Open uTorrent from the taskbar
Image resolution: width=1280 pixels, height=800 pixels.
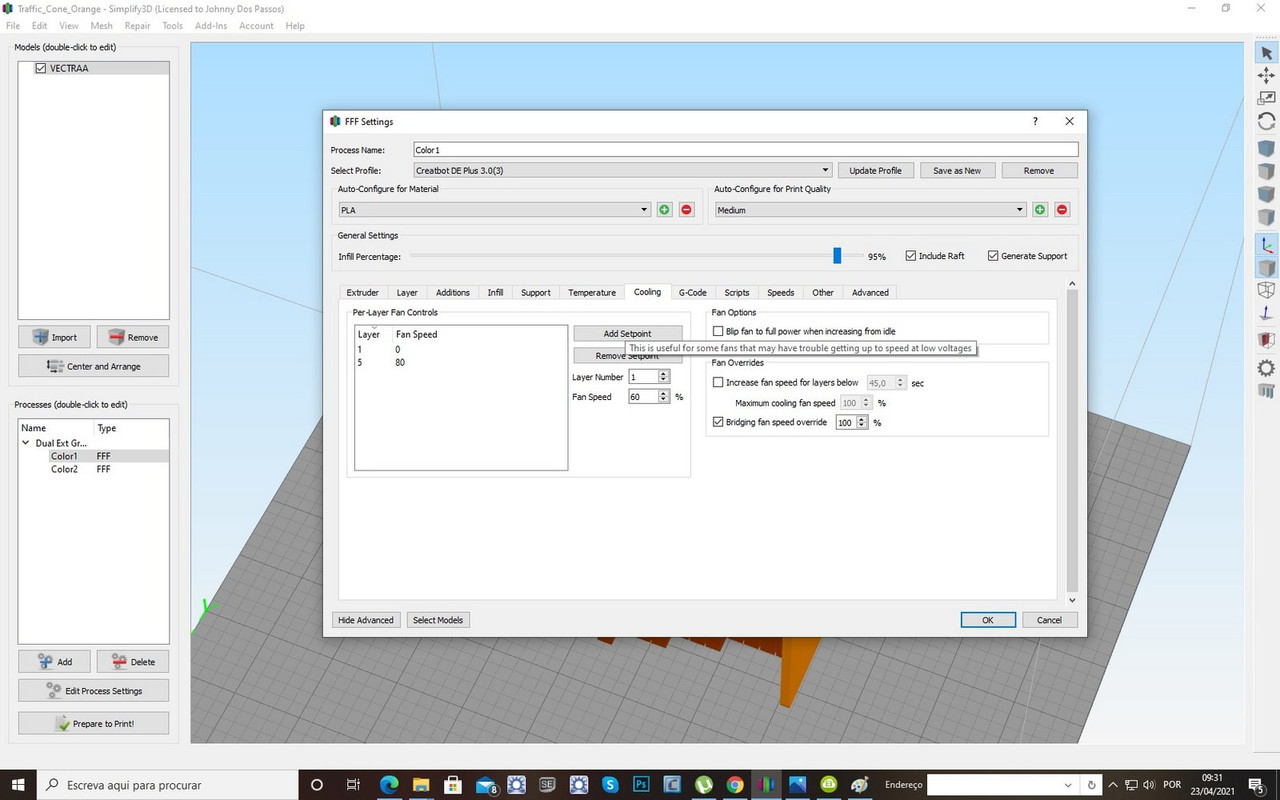point(704,785)
